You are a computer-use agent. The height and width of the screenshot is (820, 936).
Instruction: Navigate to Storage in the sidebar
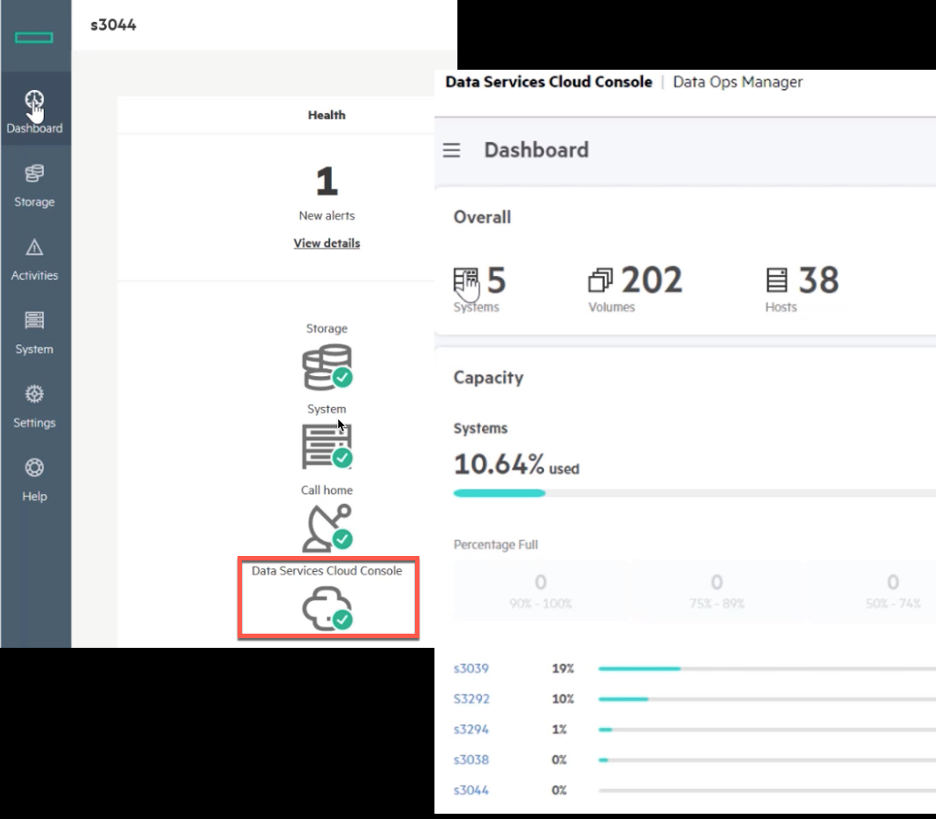tap(34, 185)
